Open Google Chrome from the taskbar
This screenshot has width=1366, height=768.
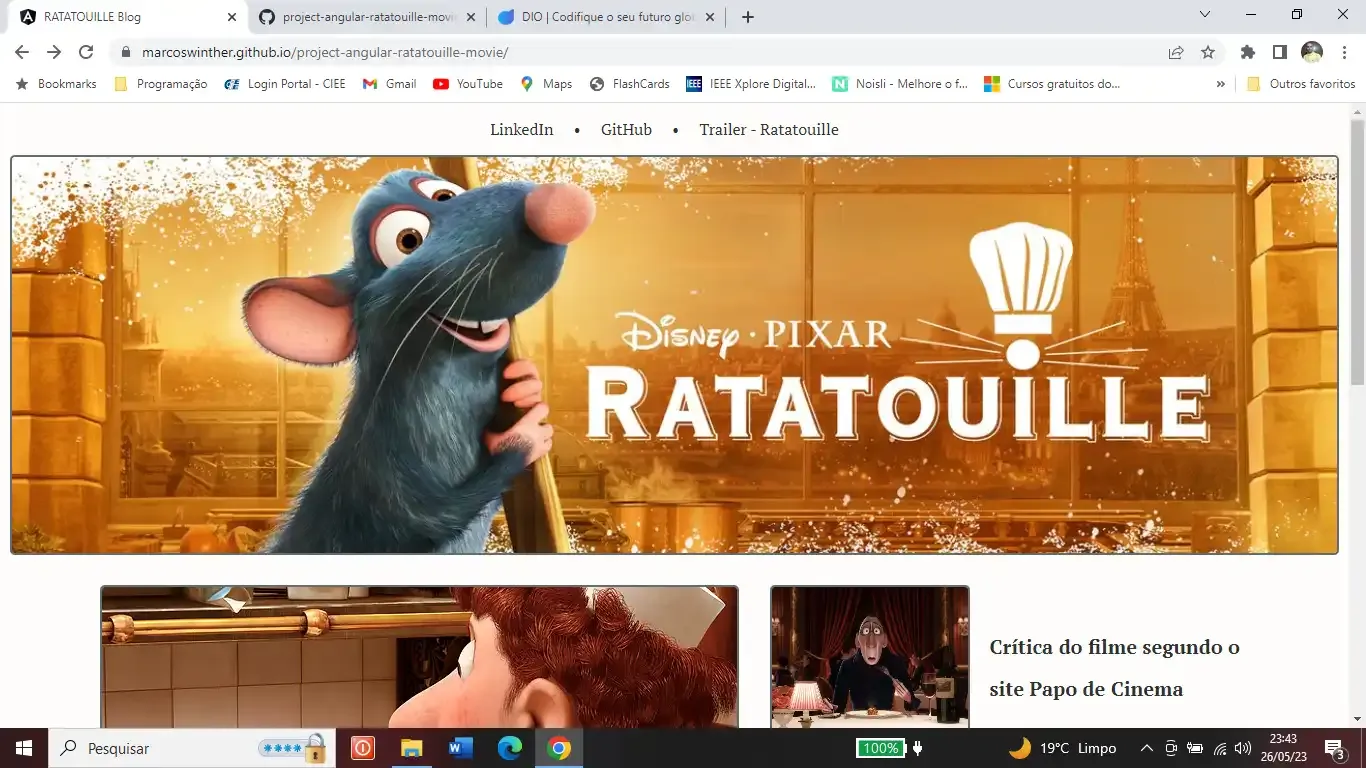559,748
